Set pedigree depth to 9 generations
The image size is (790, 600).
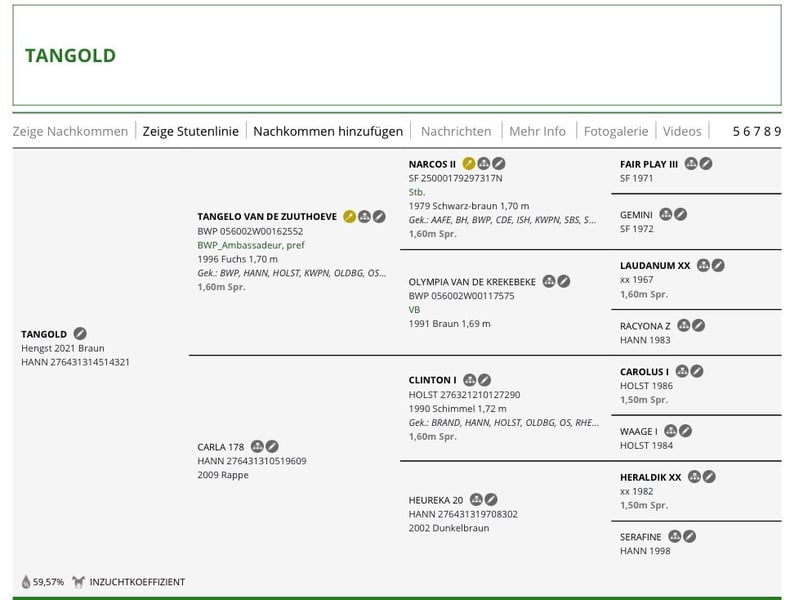tap(776, 131)
